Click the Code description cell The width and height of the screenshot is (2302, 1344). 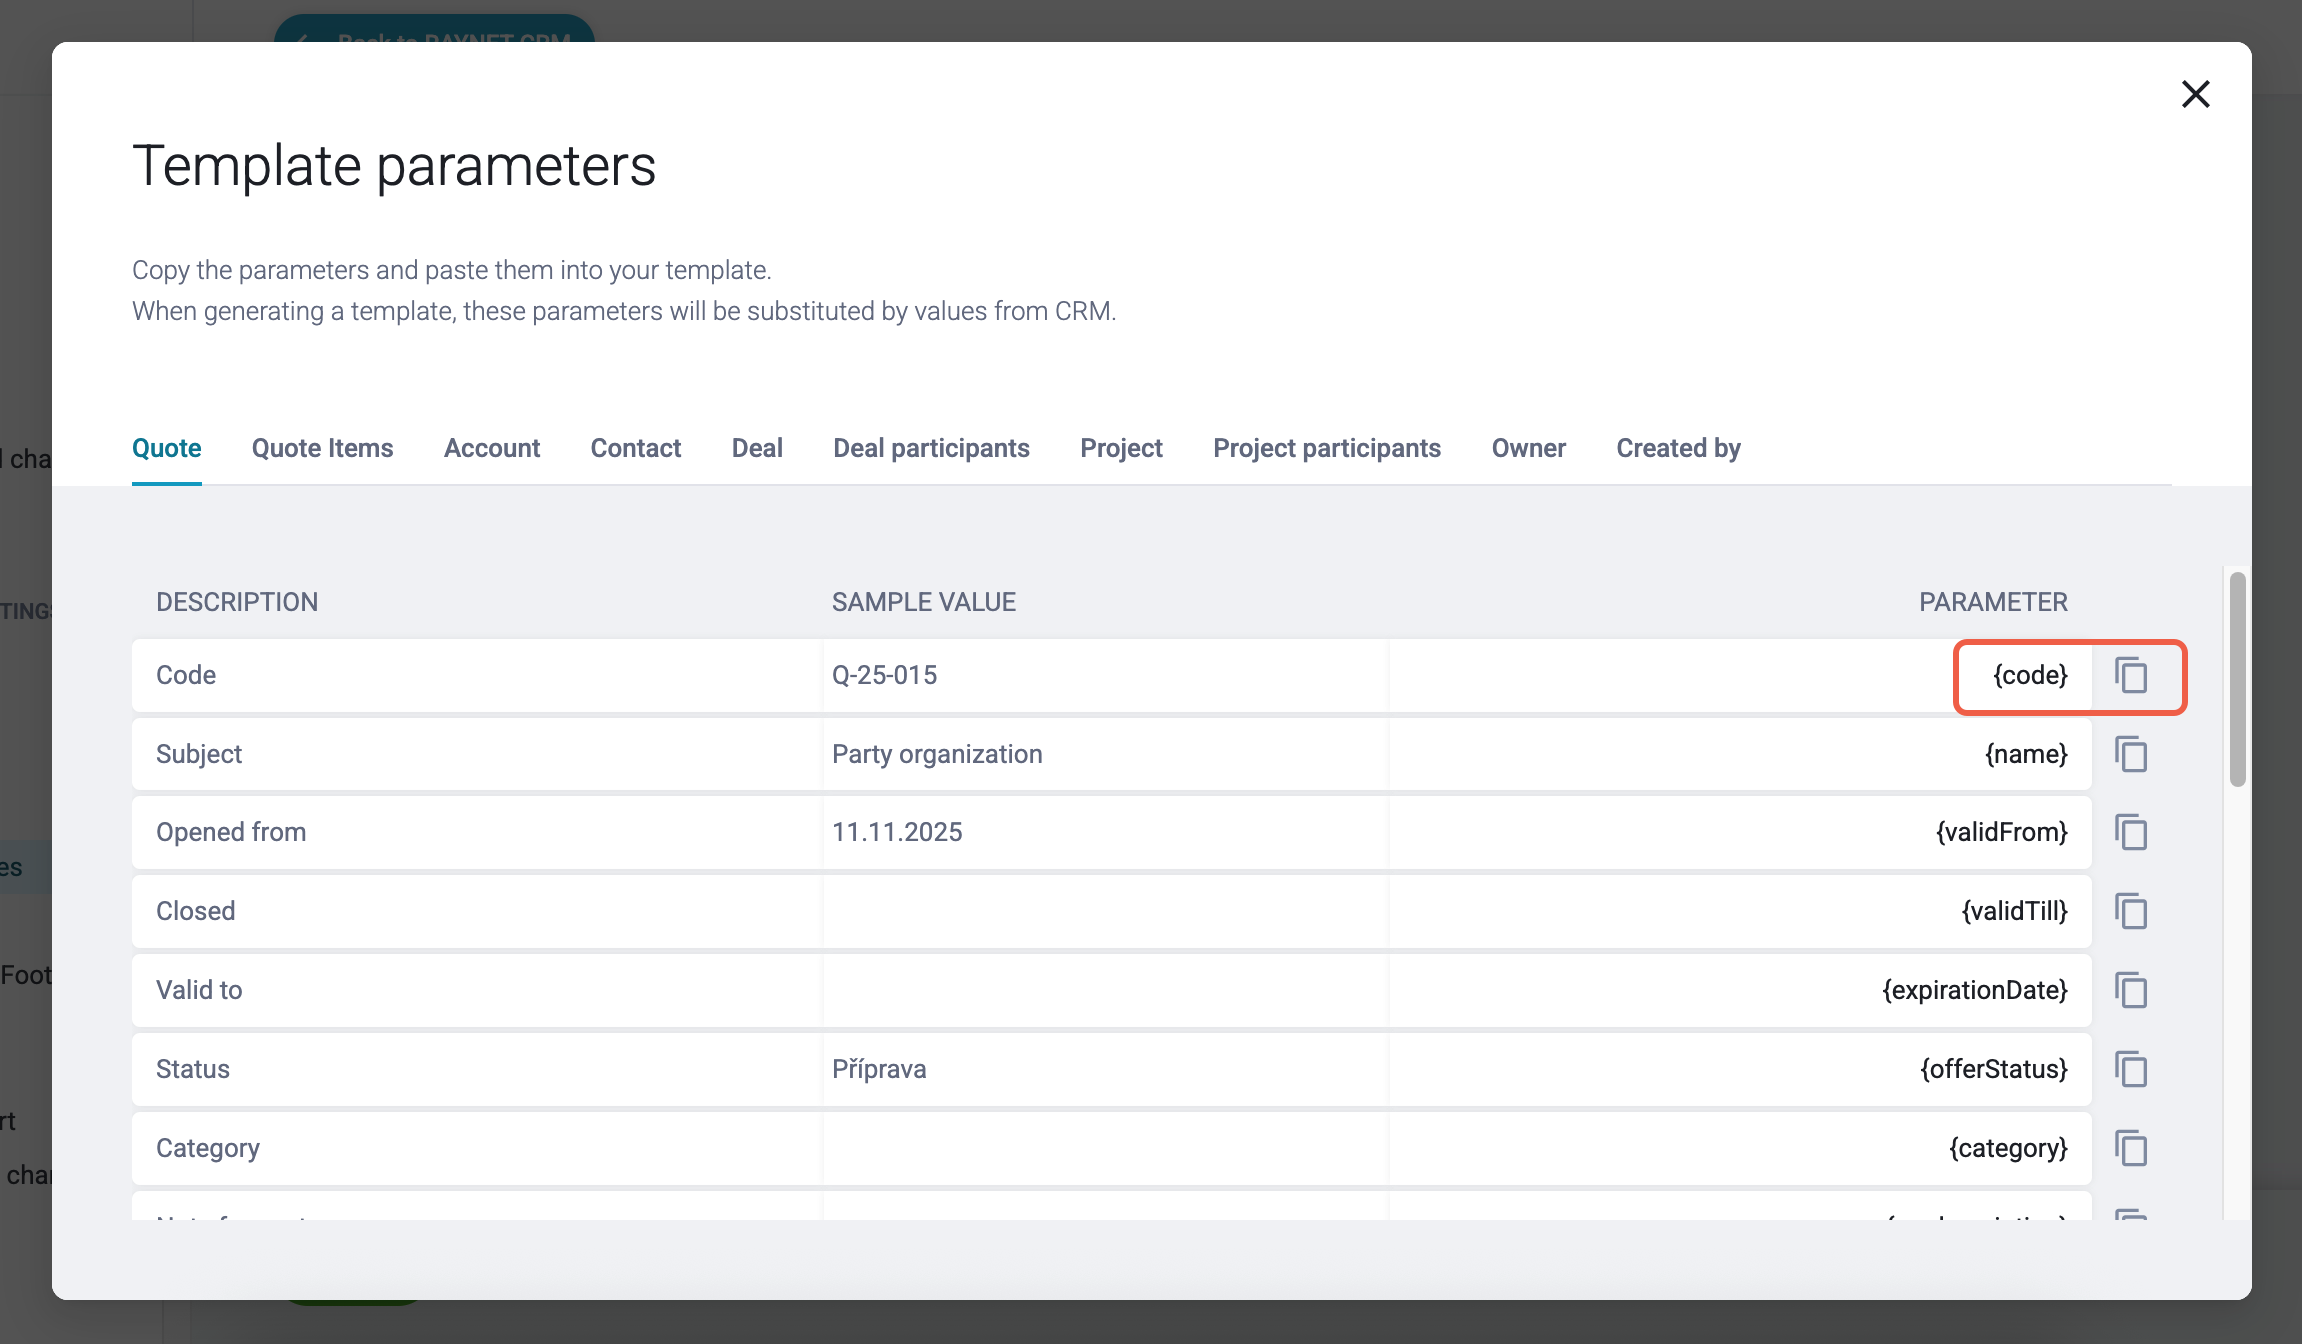477,675
